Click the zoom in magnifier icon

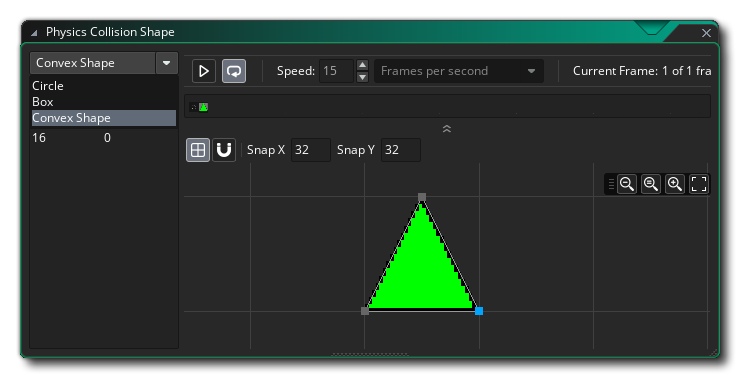675,184
